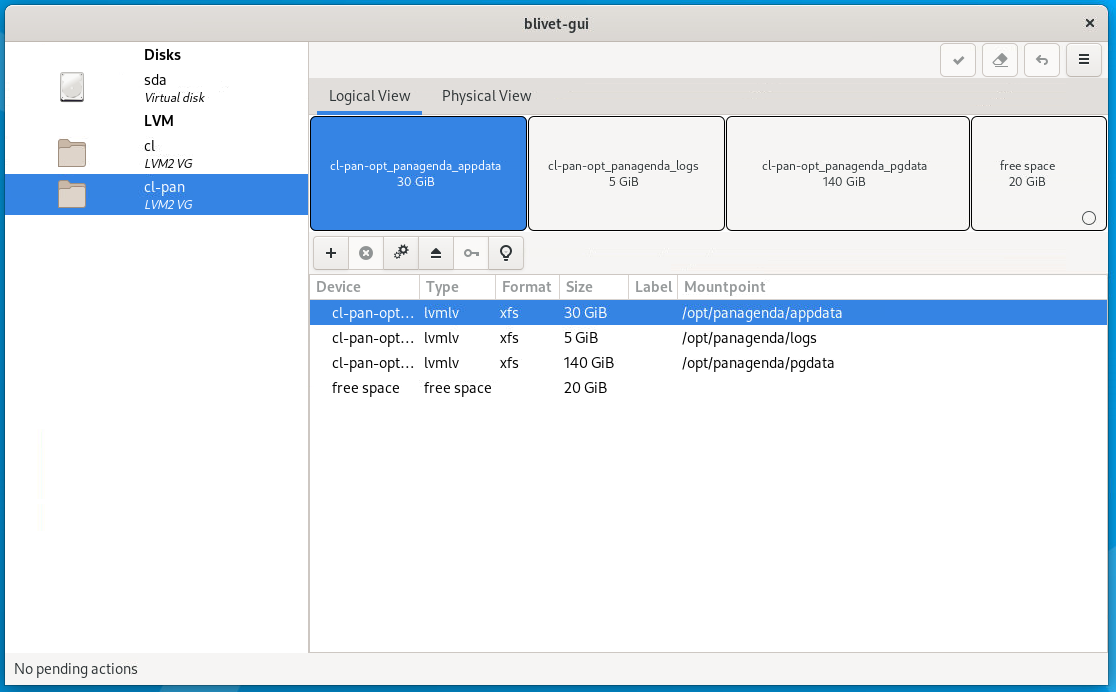Click the apply pending actions checkmark
1116x692 pixels.
coord(958,60)
